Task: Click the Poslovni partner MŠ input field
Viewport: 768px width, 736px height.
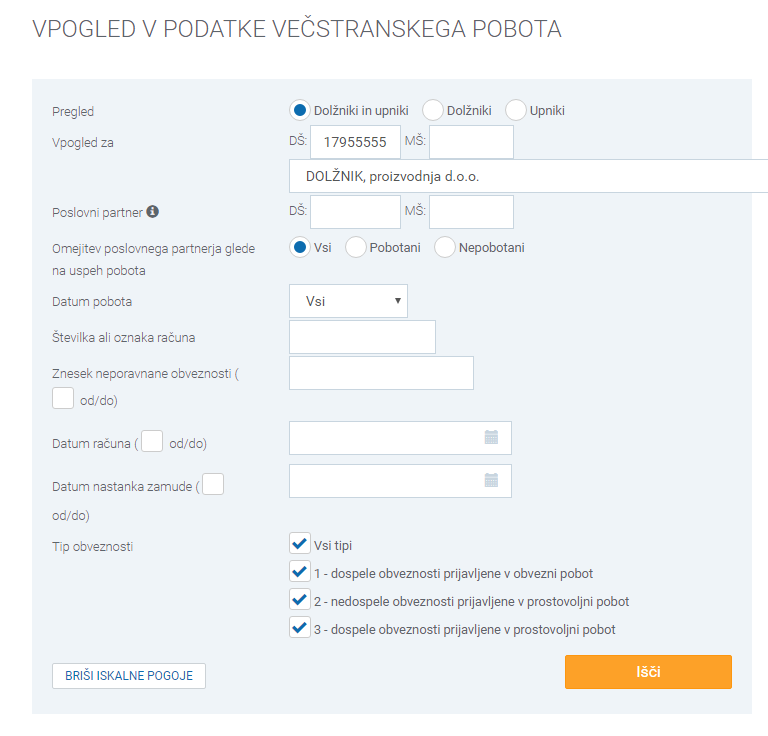Action: click(471, 212)
